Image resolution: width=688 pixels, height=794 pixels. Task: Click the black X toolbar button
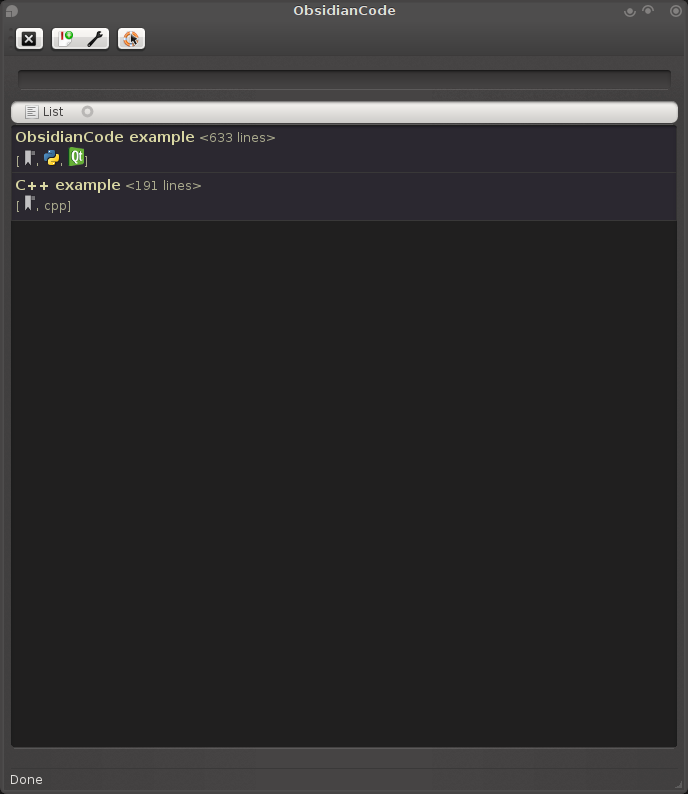(29, 39)
